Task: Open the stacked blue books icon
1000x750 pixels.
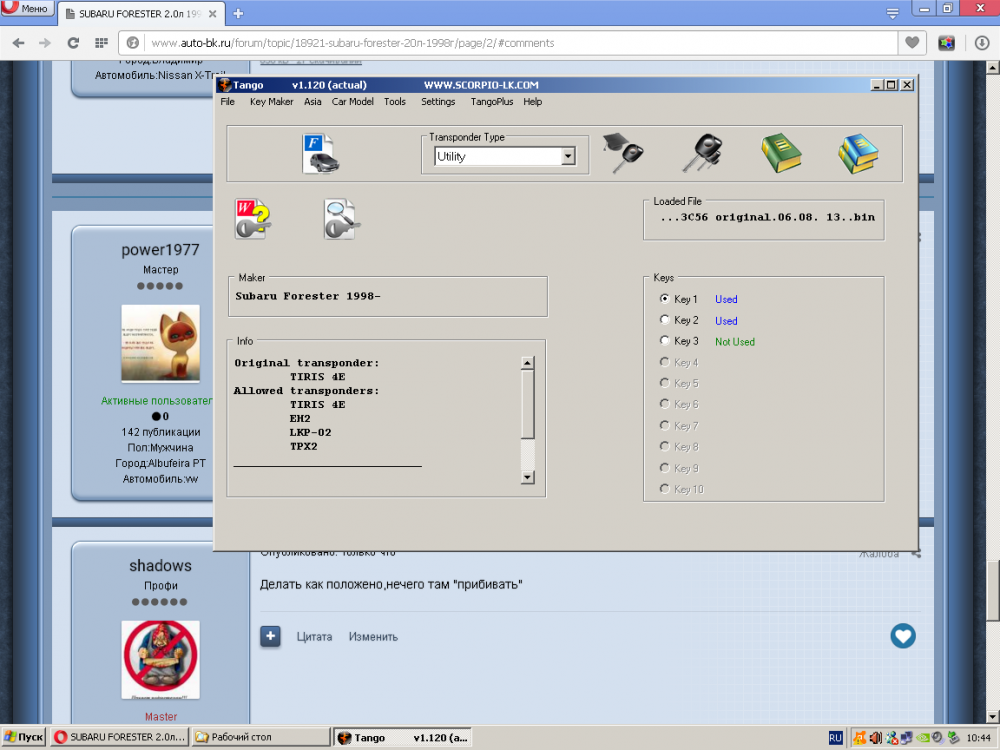Action: coord(858,153)
